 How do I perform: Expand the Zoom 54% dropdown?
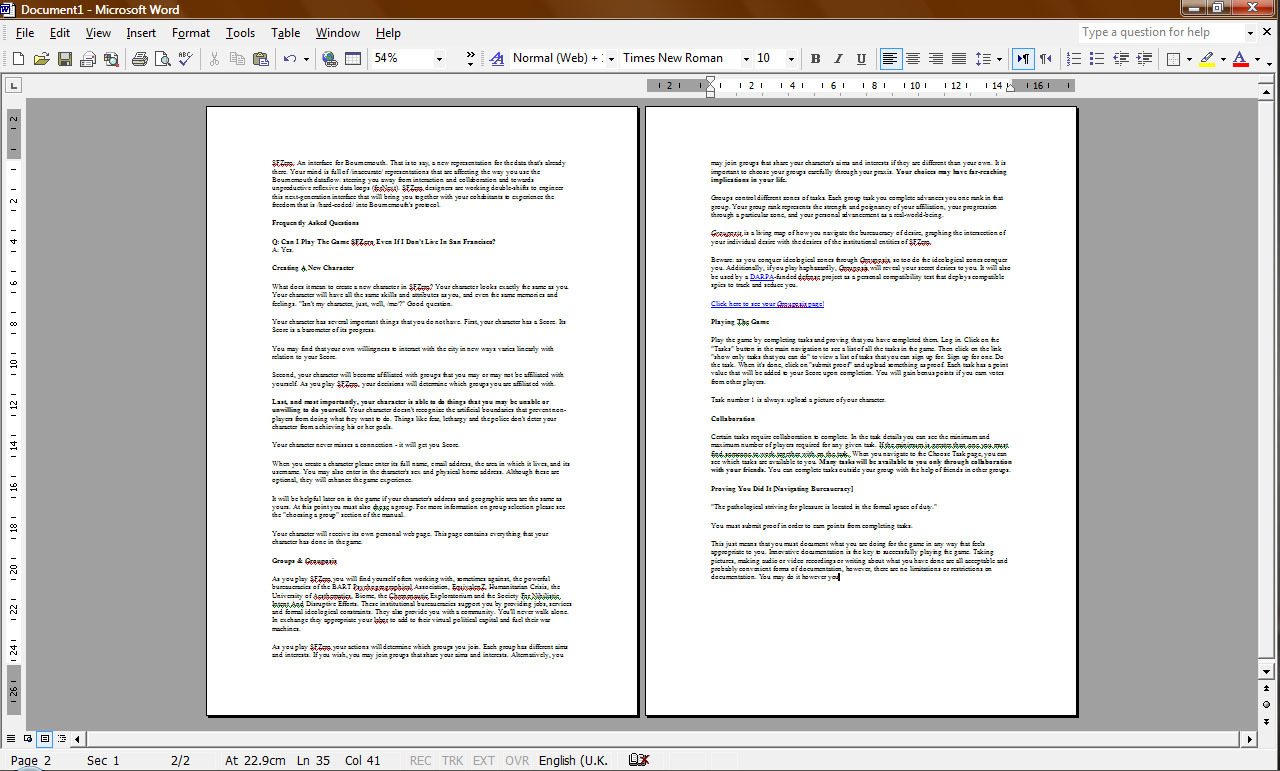pyautogui.click(x=439, y=59)
